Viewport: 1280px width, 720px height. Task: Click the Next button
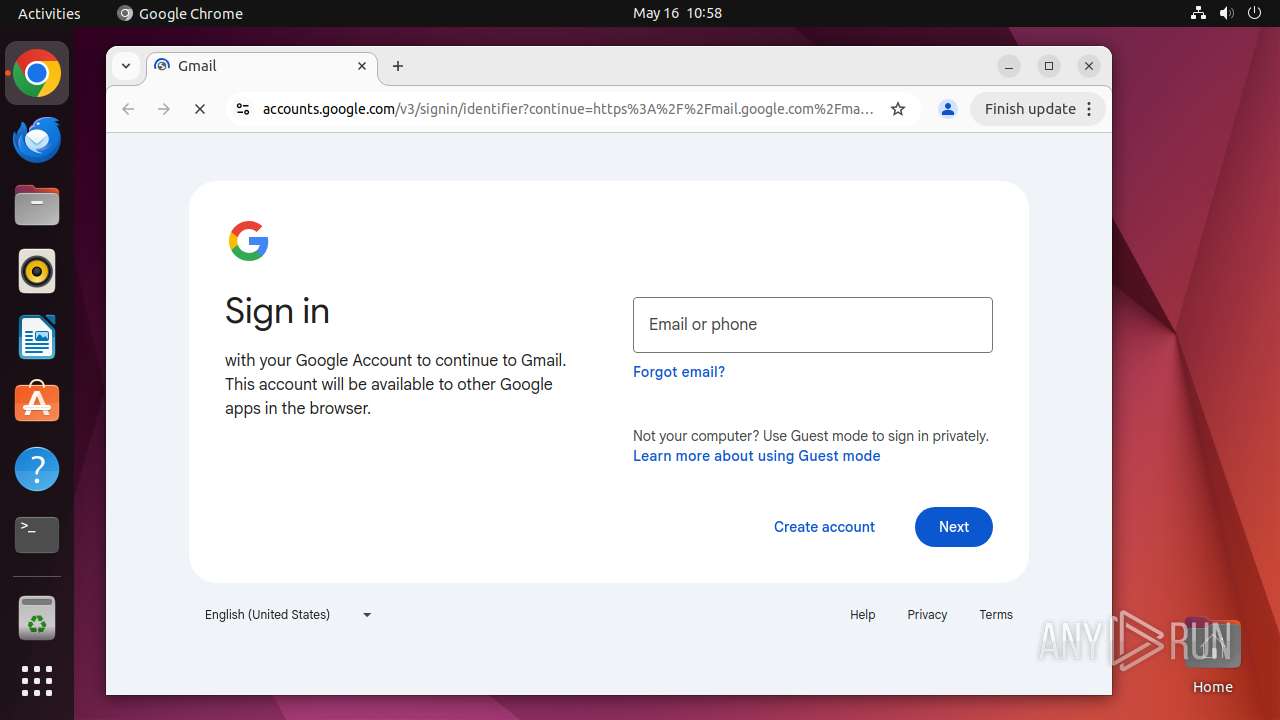click(954, 527)
